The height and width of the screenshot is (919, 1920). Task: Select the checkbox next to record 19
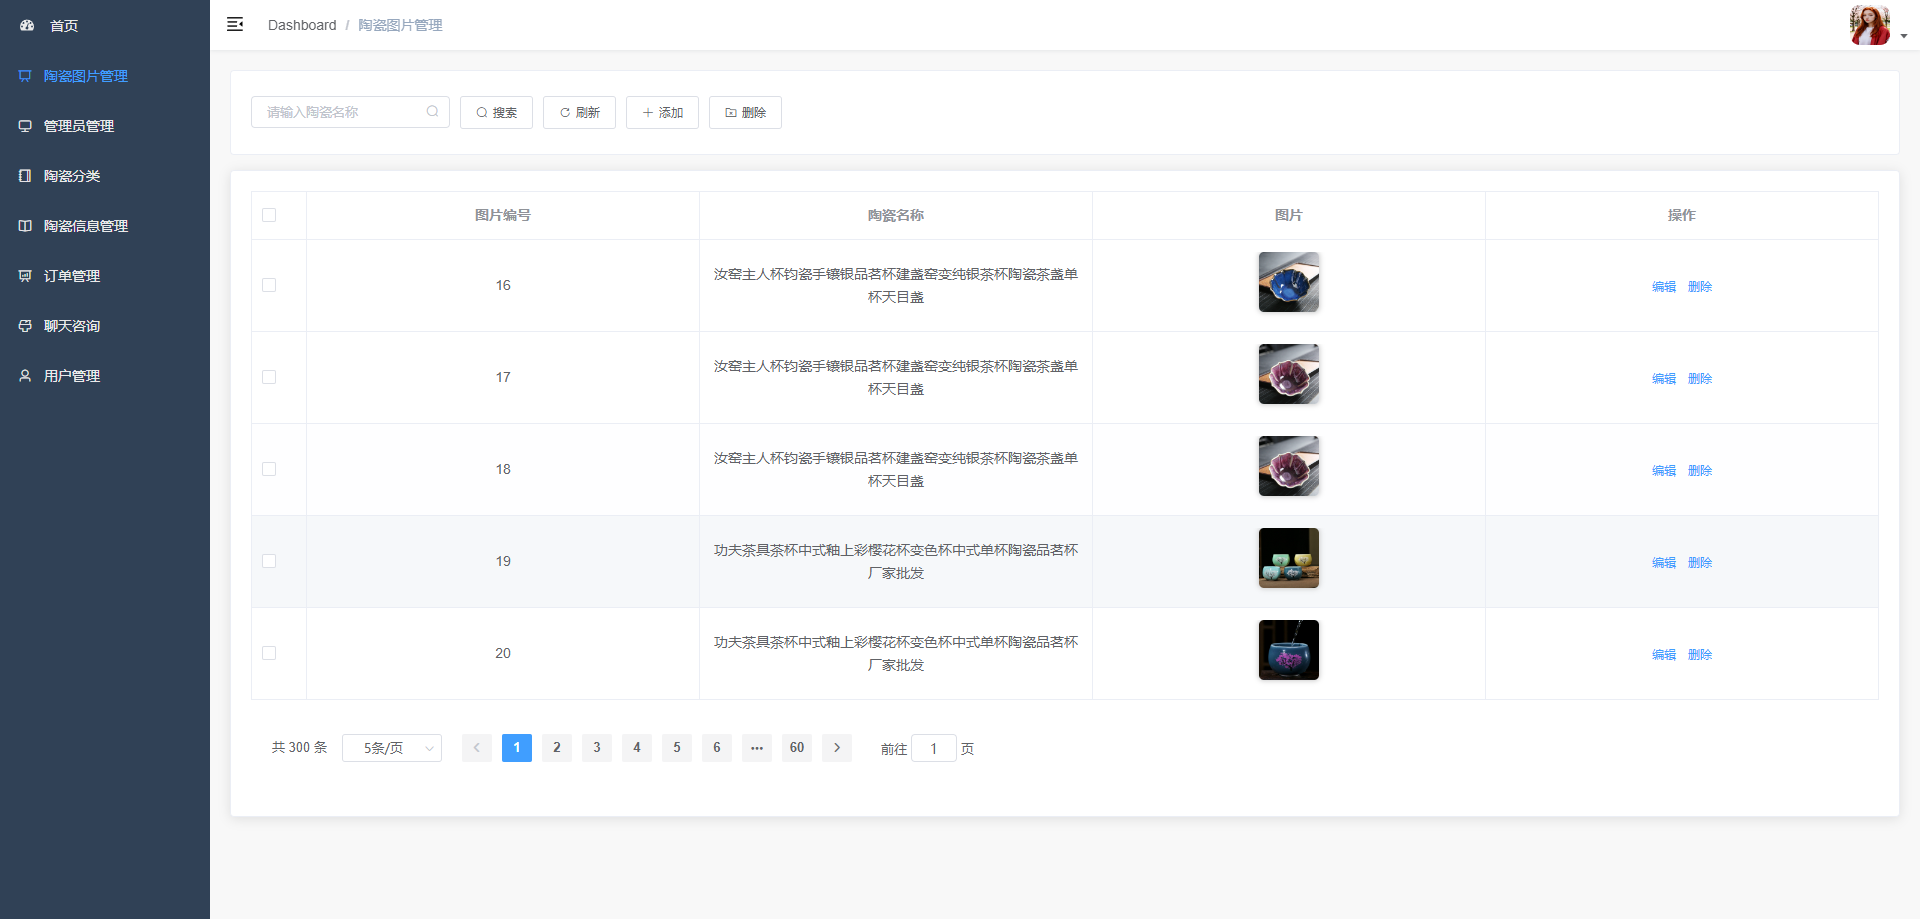(x=268, y=561)
